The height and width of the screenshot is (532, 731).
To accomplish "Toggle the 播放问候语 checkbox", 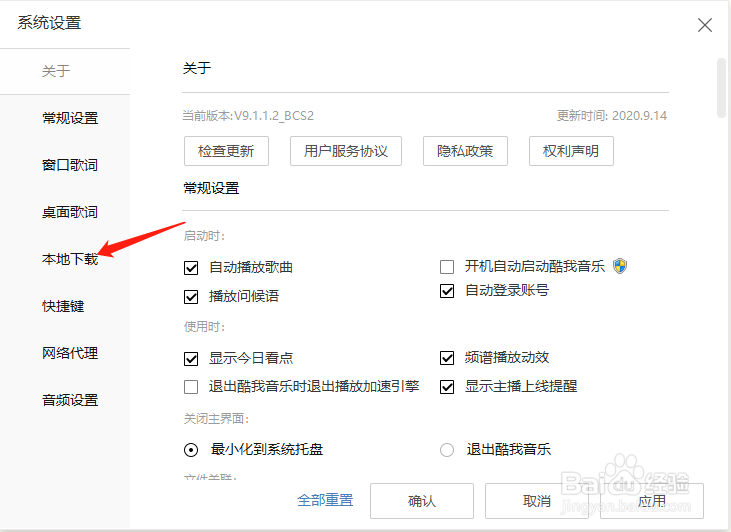I will 191,297.
